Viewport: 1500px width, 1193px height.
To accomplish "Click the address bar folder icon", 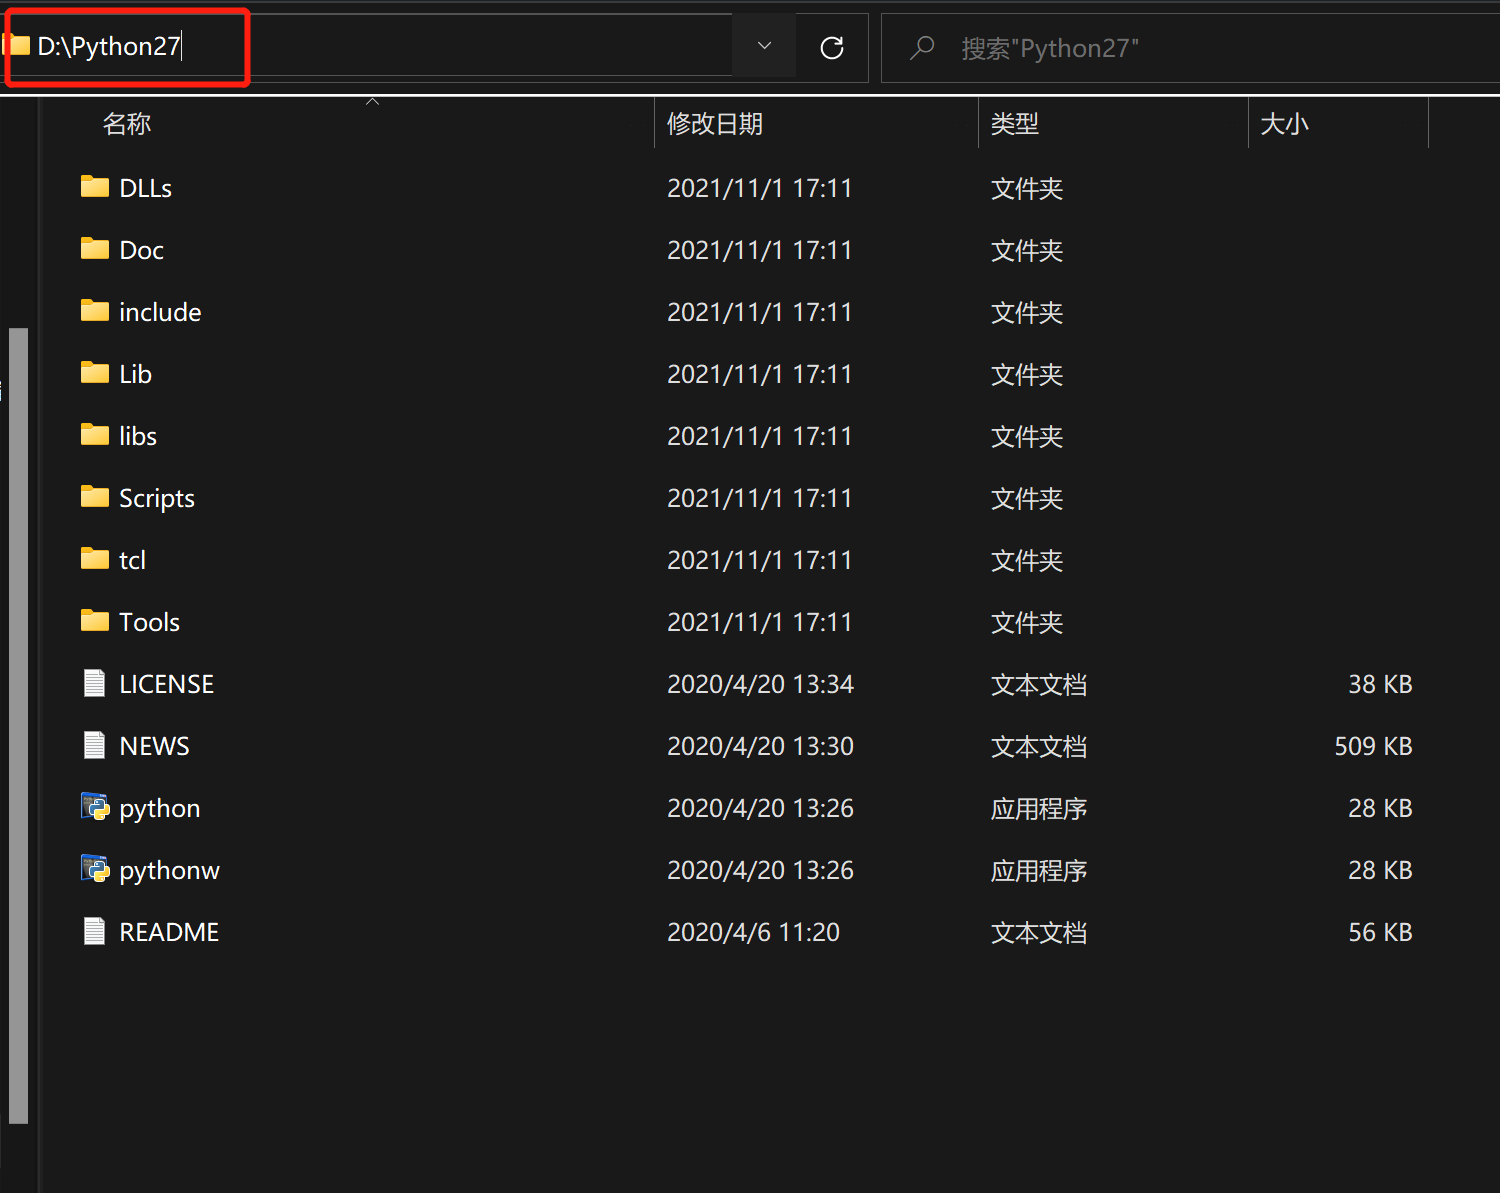I will click(17, 45).
